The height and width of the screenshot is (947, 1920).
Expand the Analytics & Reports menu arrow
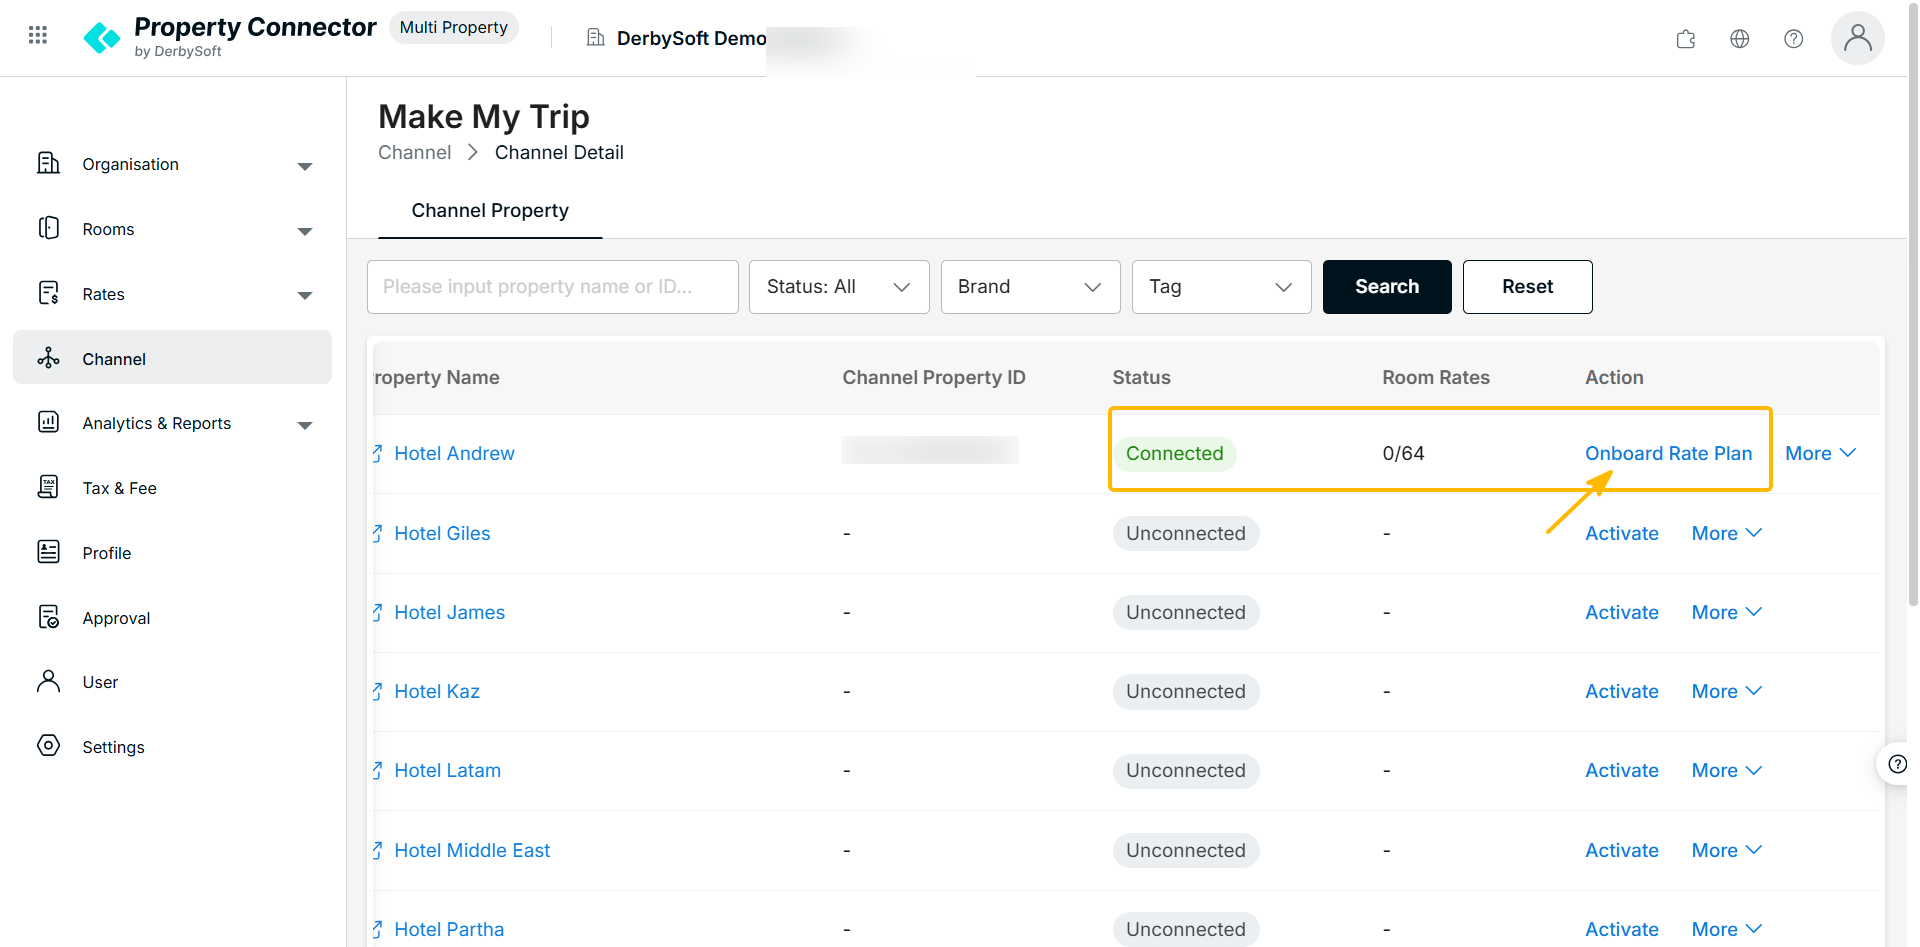click(x=305, y=425)
